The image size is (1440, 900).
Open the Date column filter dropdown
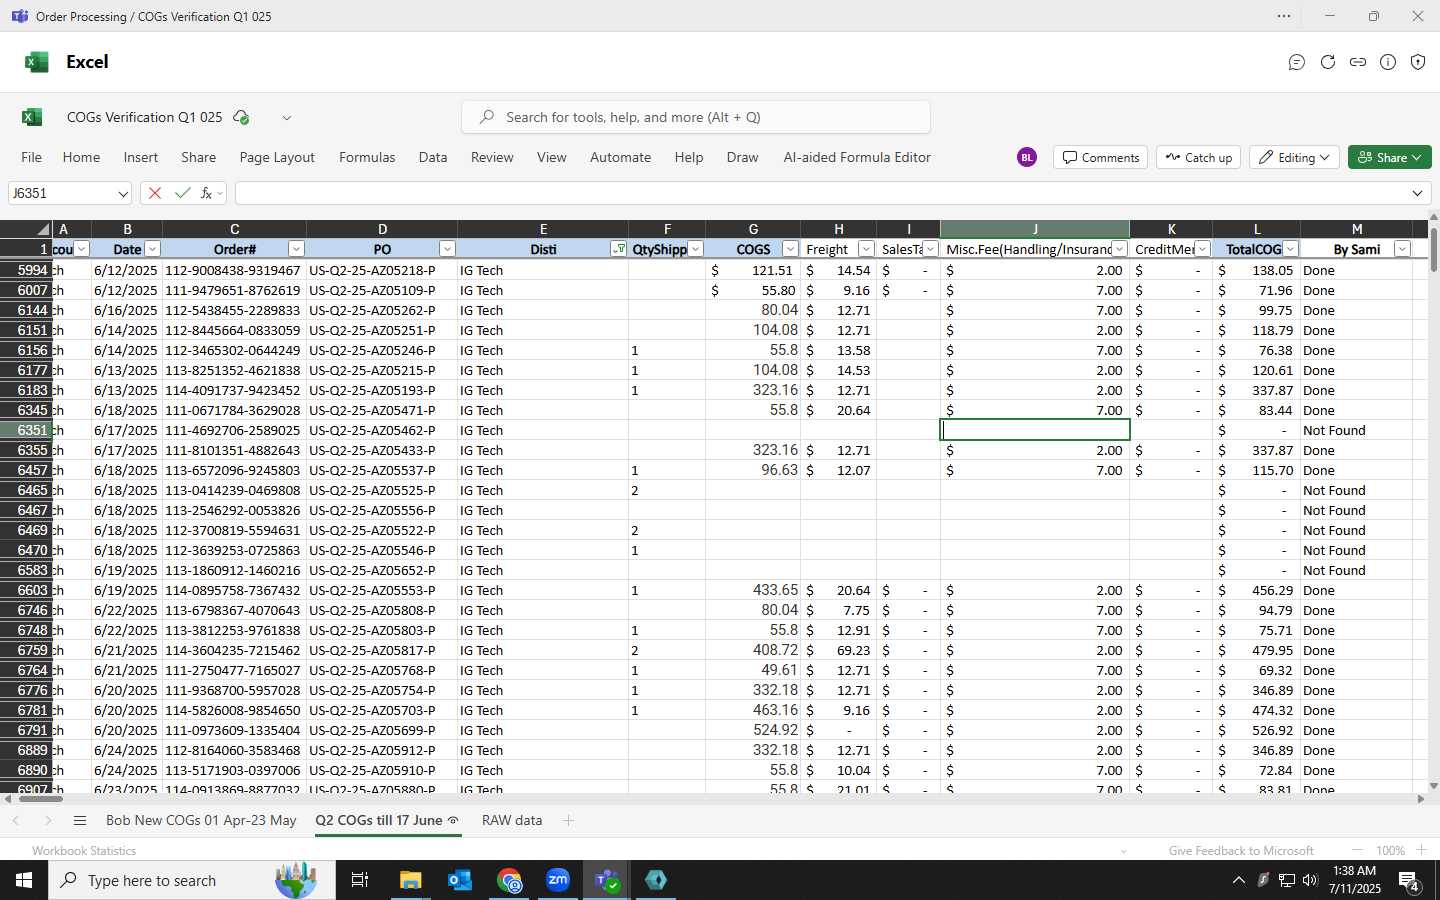tap(152, 249)
